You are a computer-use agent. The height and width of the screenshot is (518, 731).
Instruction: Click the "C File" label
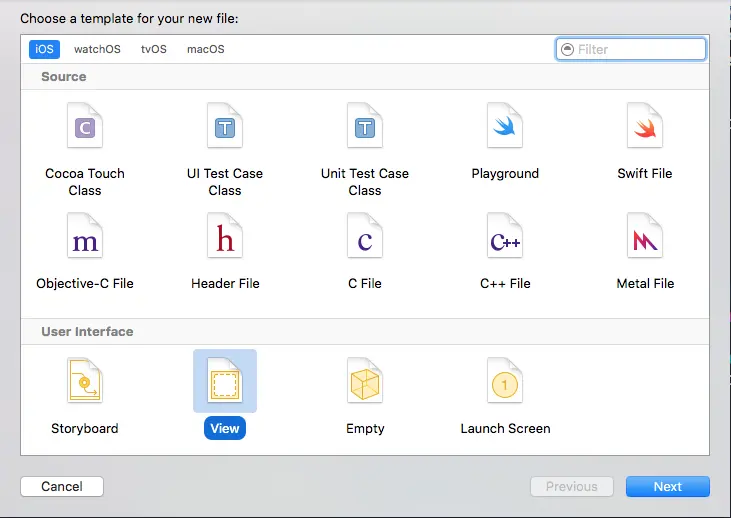[x=365, y=283]
